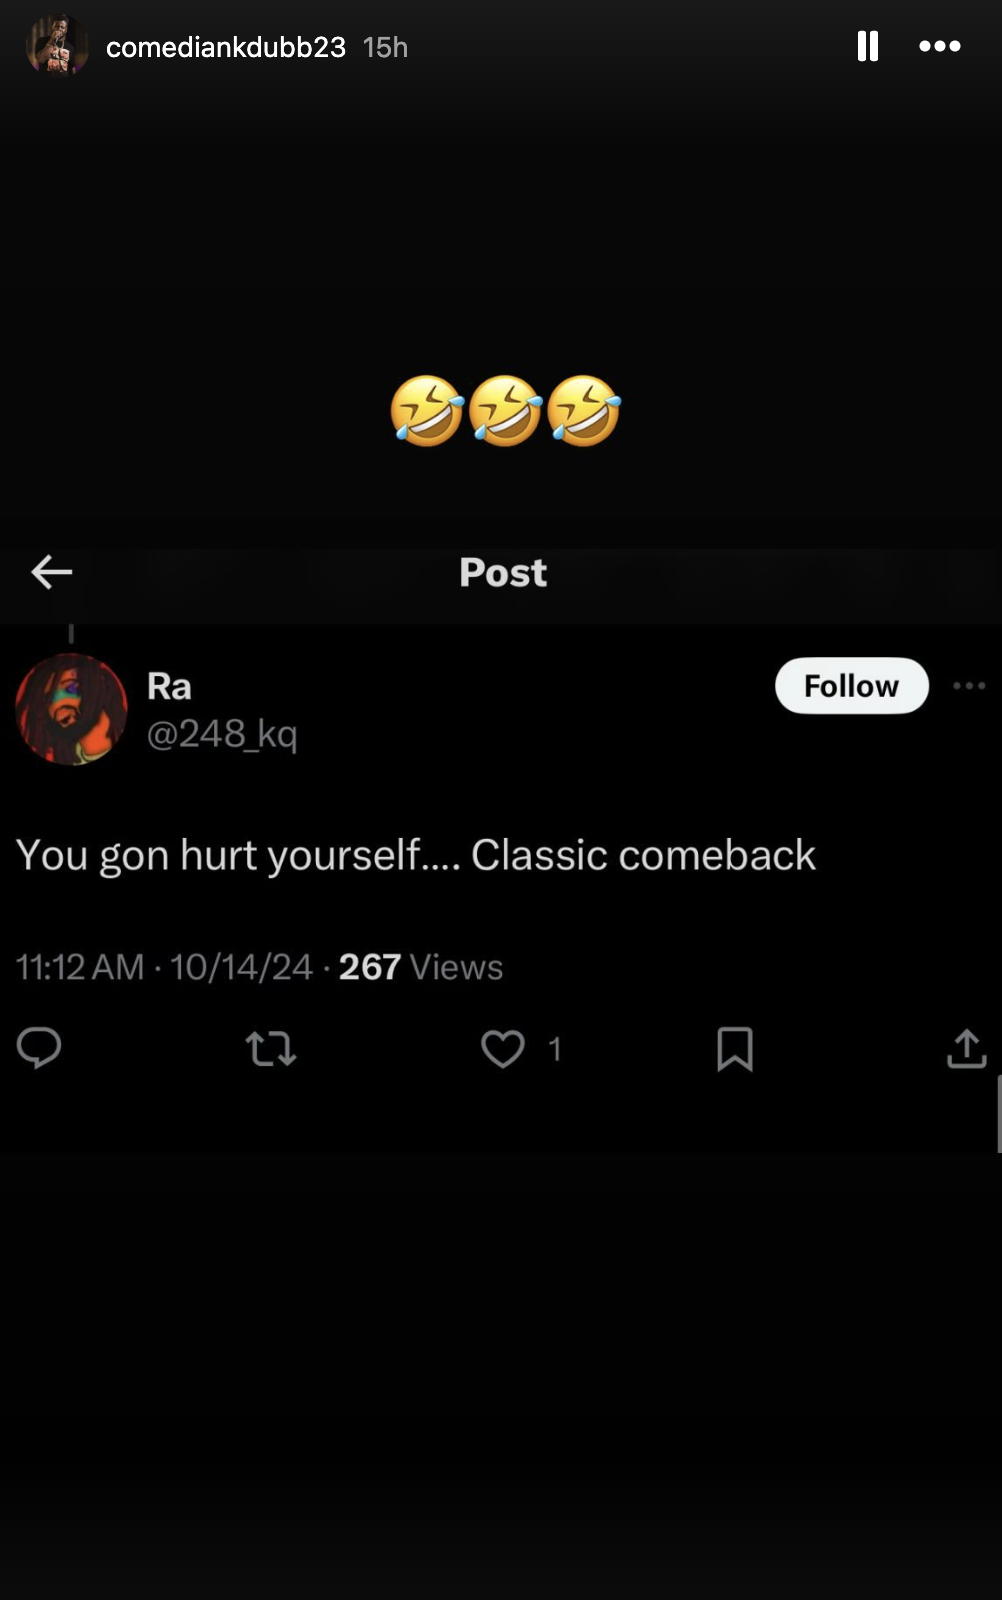Select the Ra display name
The image size is (1002, 1600).
coord(169,687)
